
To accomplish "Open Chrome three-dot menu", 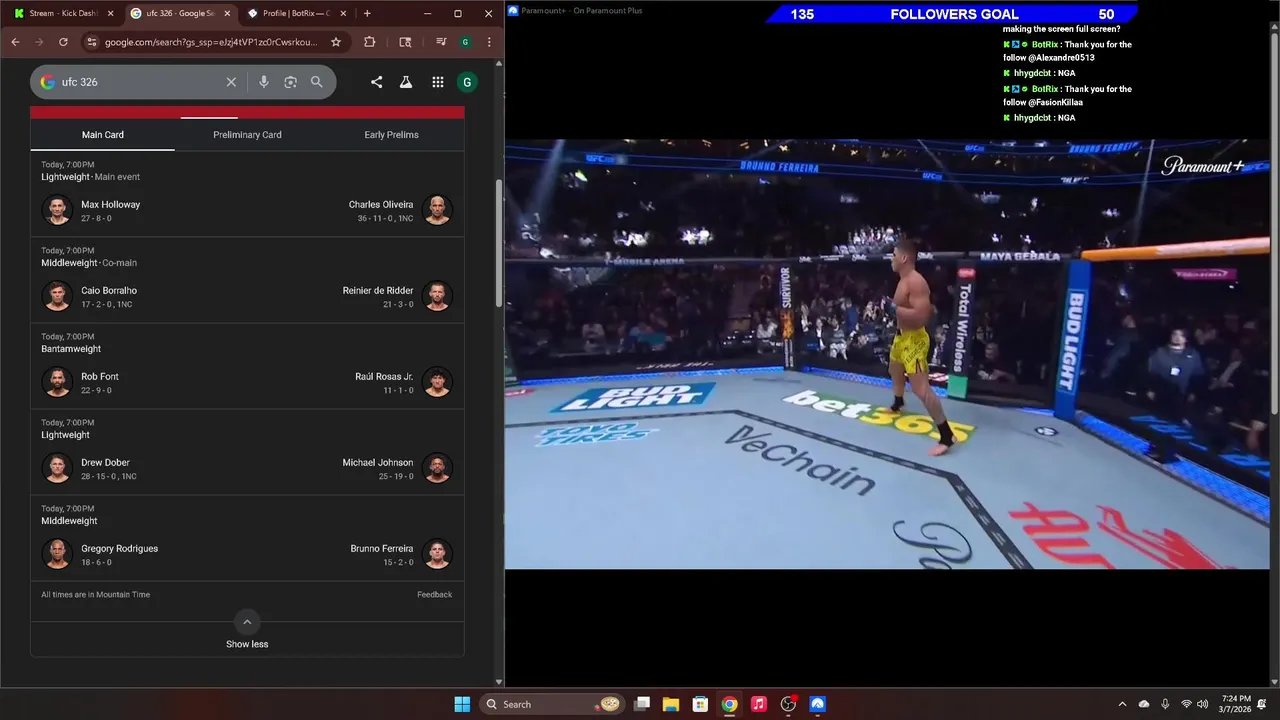I will [489, 42].
